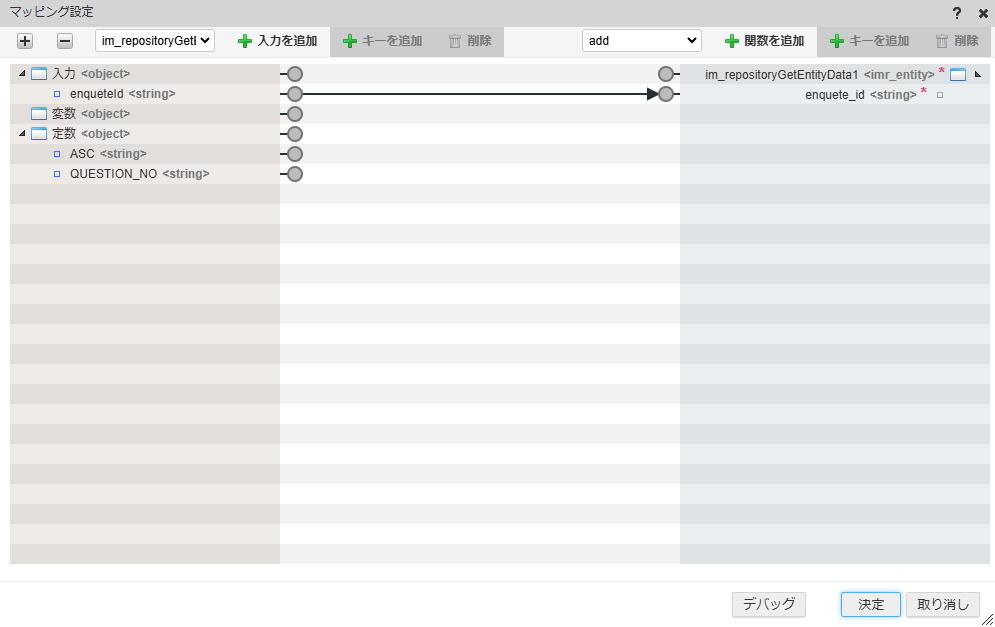Collapse the 入力 object node
Viewport: 995px width, 627px height.
[x=22, y=73]
